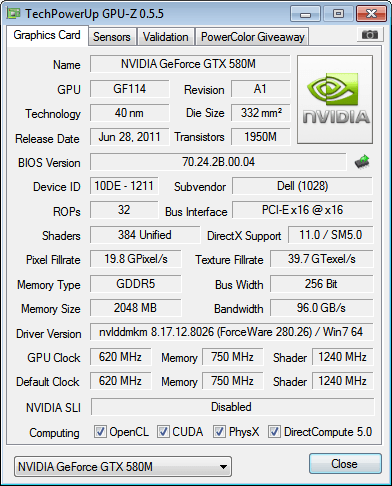Click the Driver Version text field

232,332
